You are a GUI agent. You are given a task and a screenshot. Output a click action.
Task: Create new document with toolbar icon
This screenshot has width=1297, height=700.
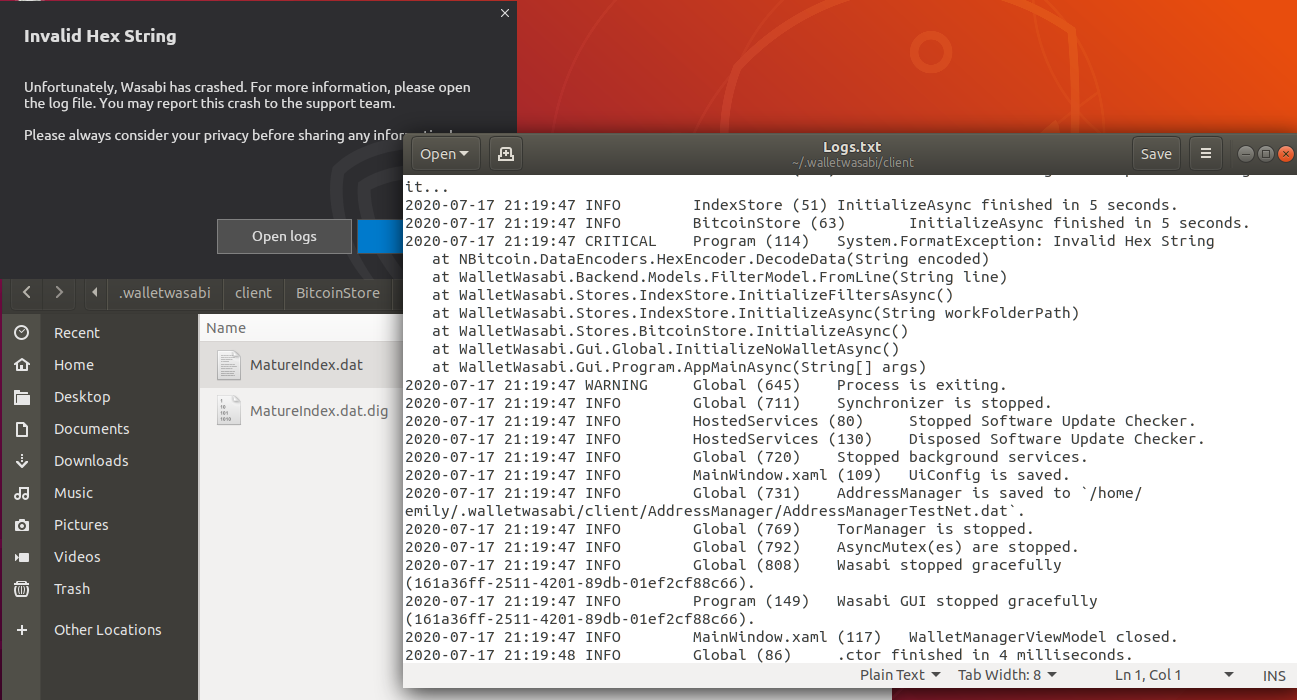[506, 154]
